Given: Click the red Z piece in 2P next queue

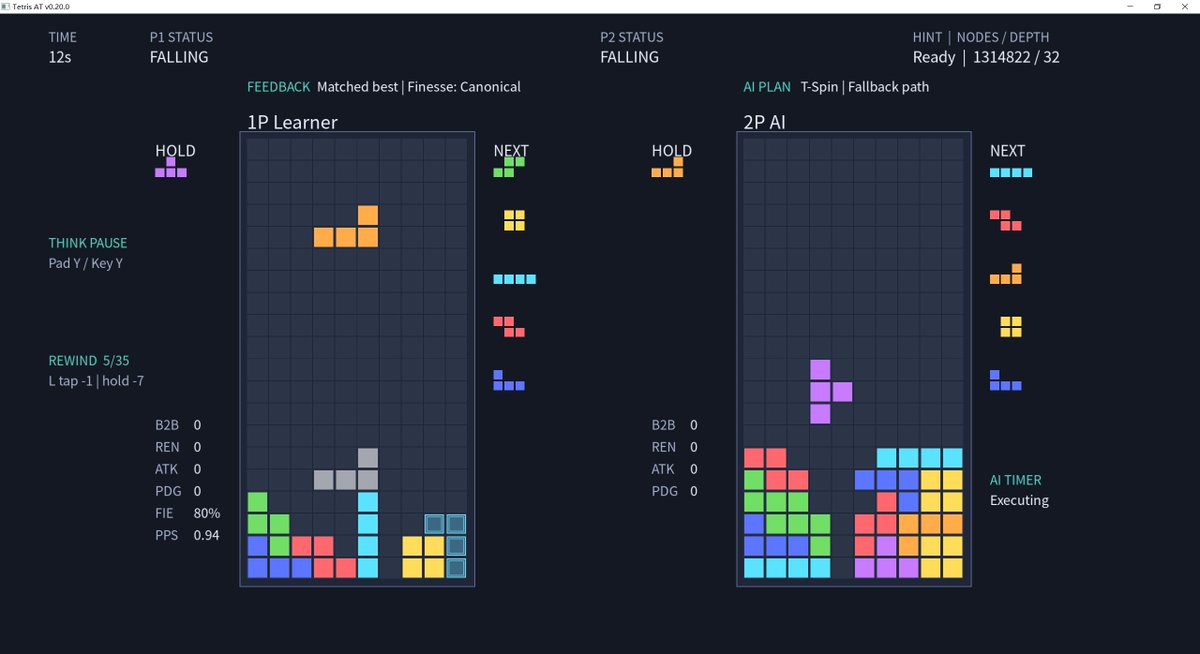Looking at the screenshot, I should click(1006, 220).
